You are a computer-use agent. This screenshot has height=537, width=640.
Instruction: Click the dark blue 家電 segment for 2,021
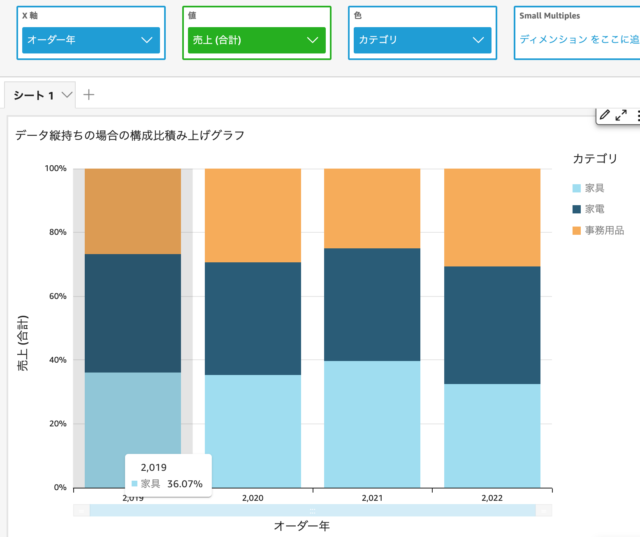click(x=372, y=304)
